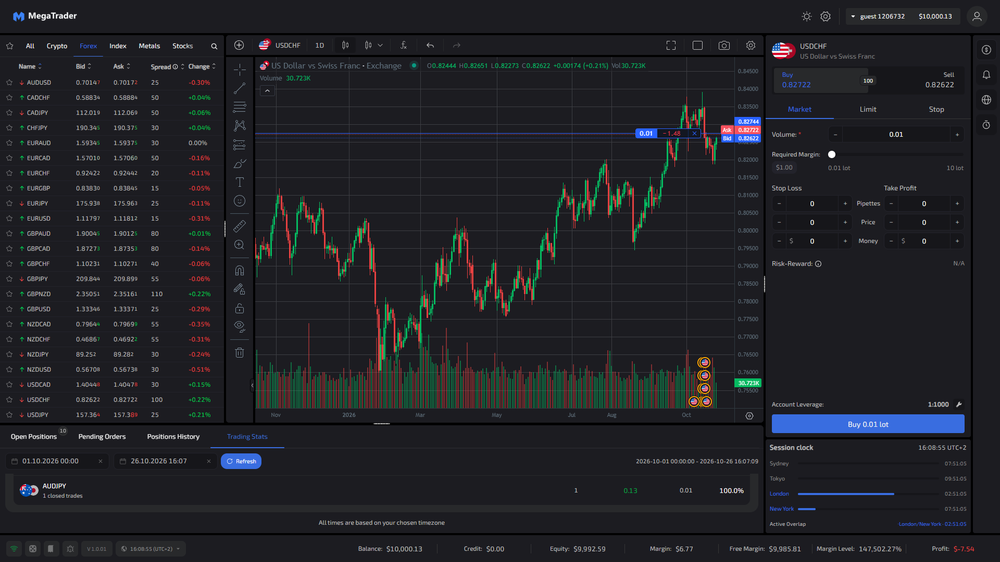This screenshot has height=562, width=1000.
Task: Open the Positions History tab
Action: click(x=173, y=436)
